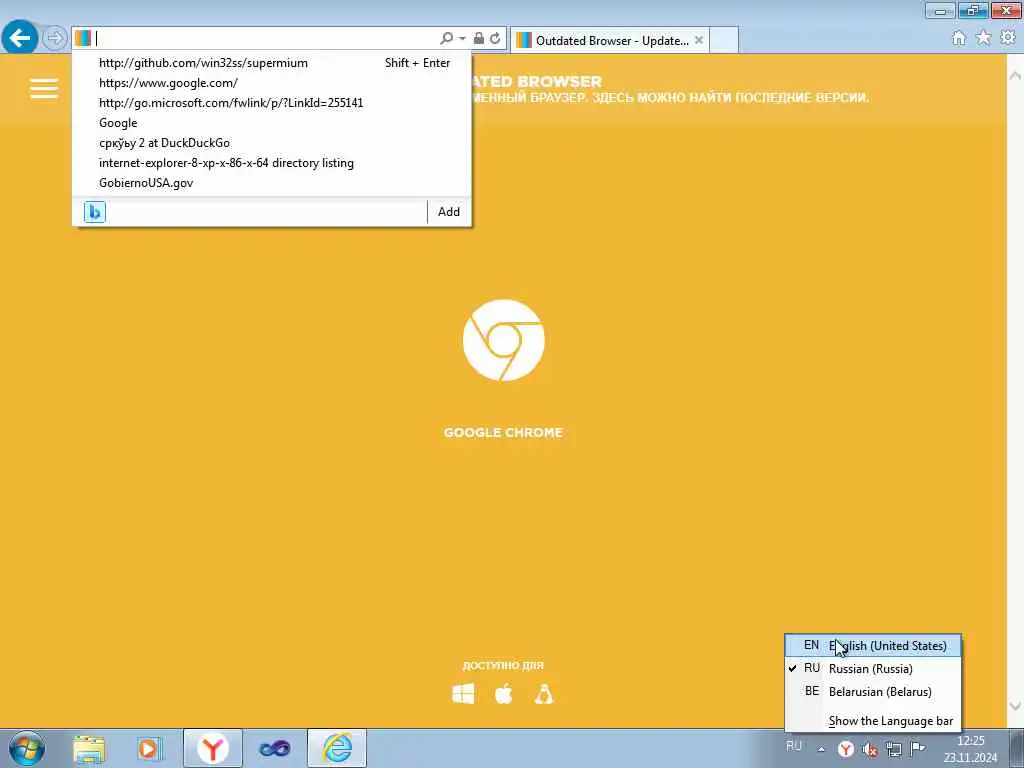Select the Linux penguin platform icon
Viewport: 1024px width, 768px height.
[544, 694]
